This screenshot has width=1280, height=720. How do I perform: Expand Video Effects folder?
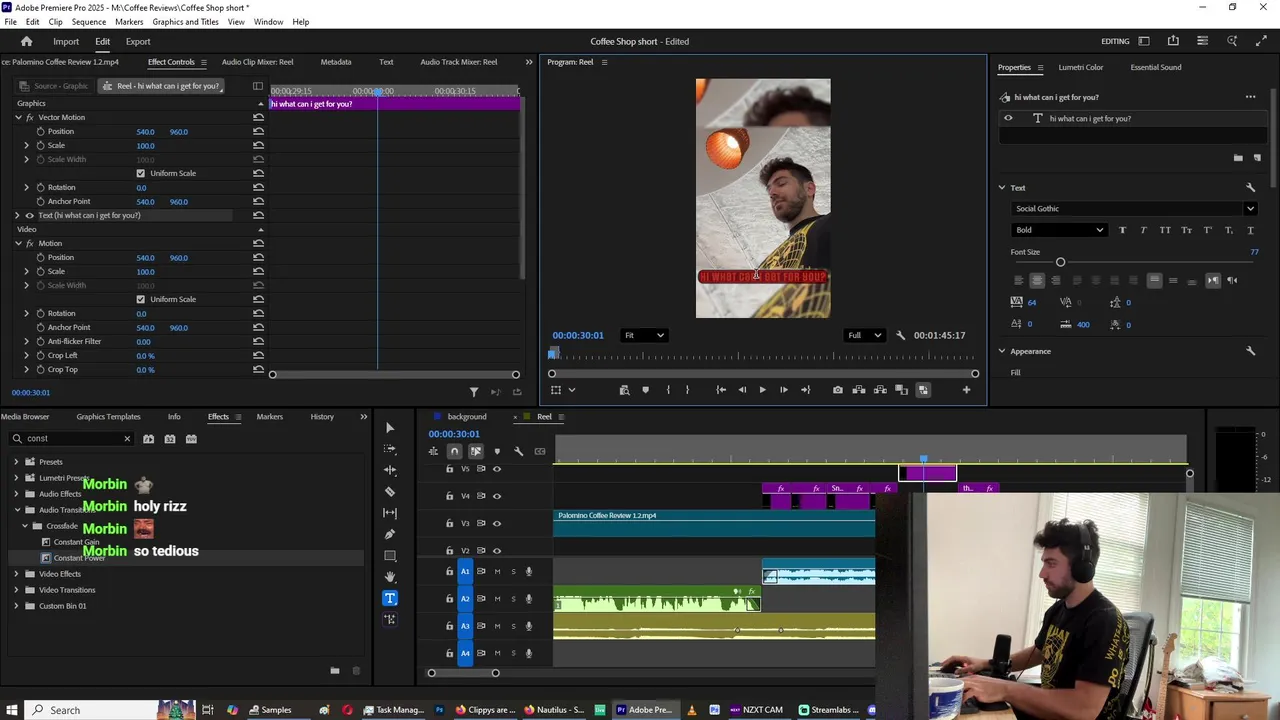coord(16,574)
